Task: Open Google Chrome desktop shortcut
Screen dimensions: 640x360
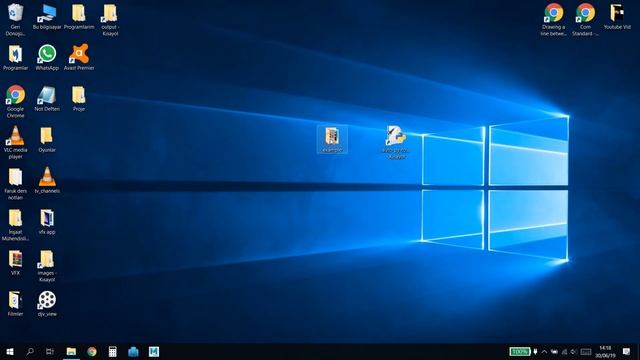Action: [16, 102]
